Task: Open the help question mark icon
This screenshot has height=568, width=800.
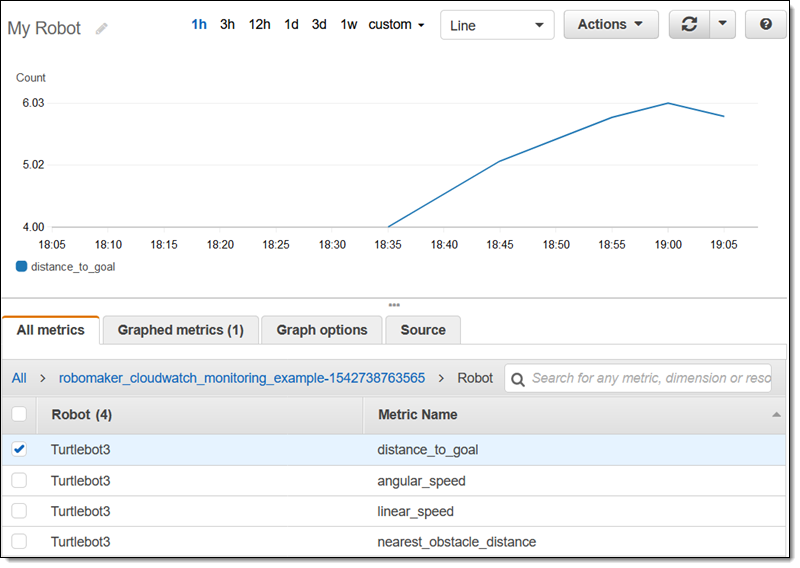Action: (766, 24)
